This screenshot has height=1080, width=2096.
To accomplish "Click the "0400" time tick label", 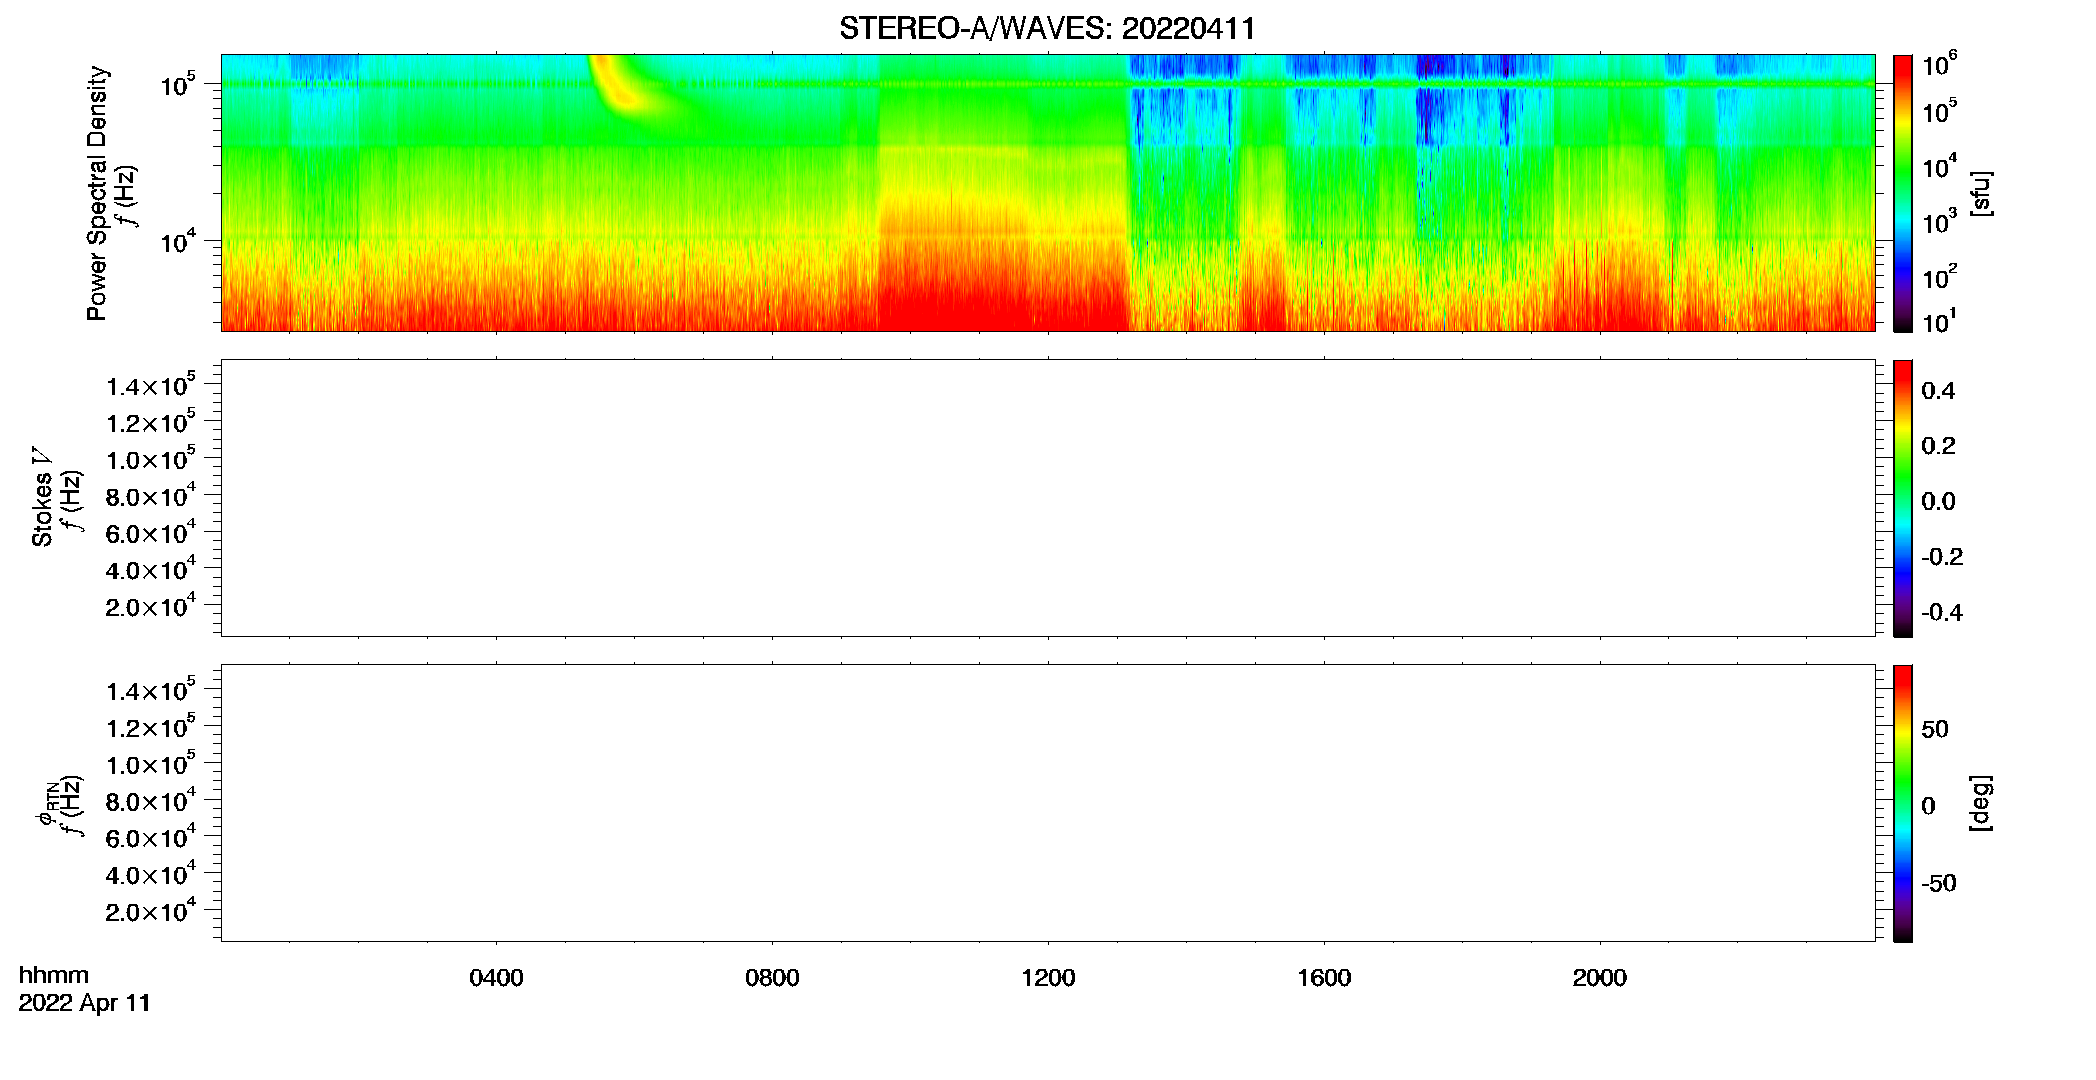I will 496,978.
